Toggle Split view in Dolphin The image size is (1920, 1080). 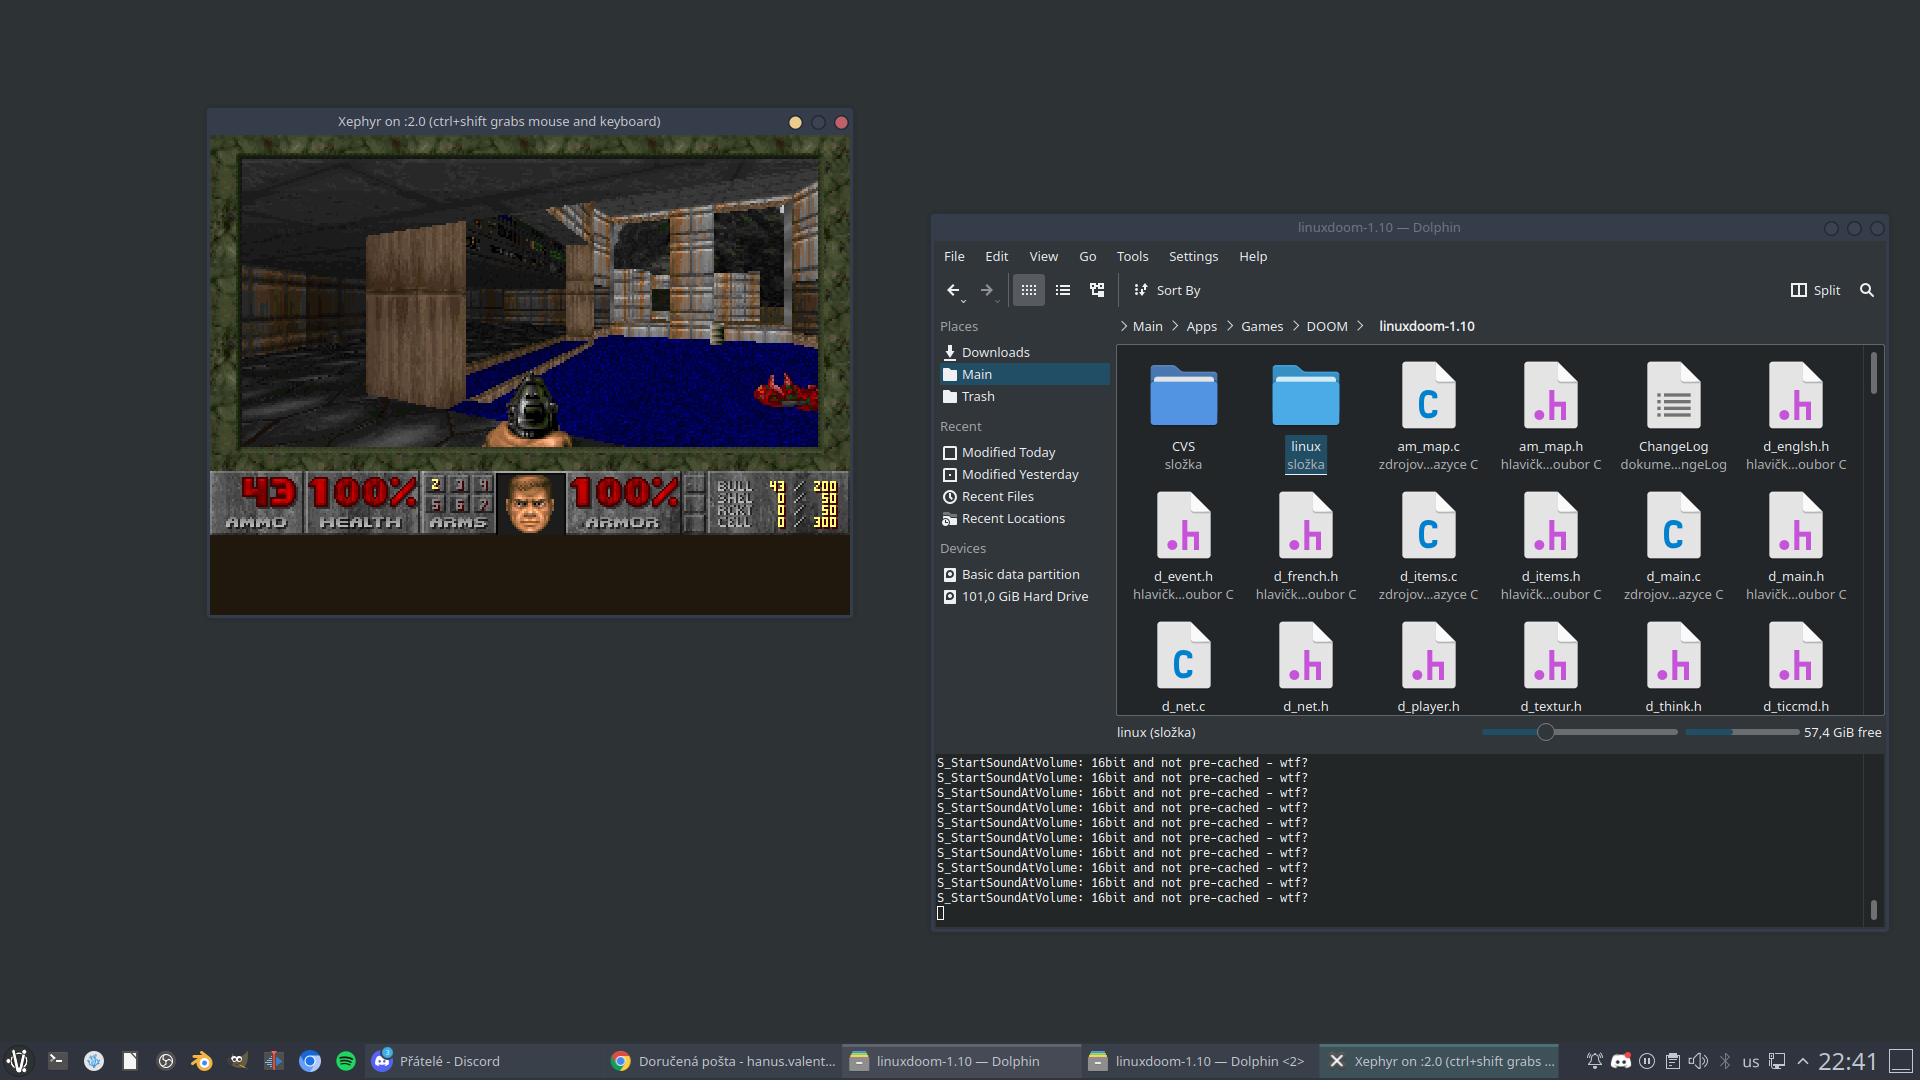[1815, 290]
